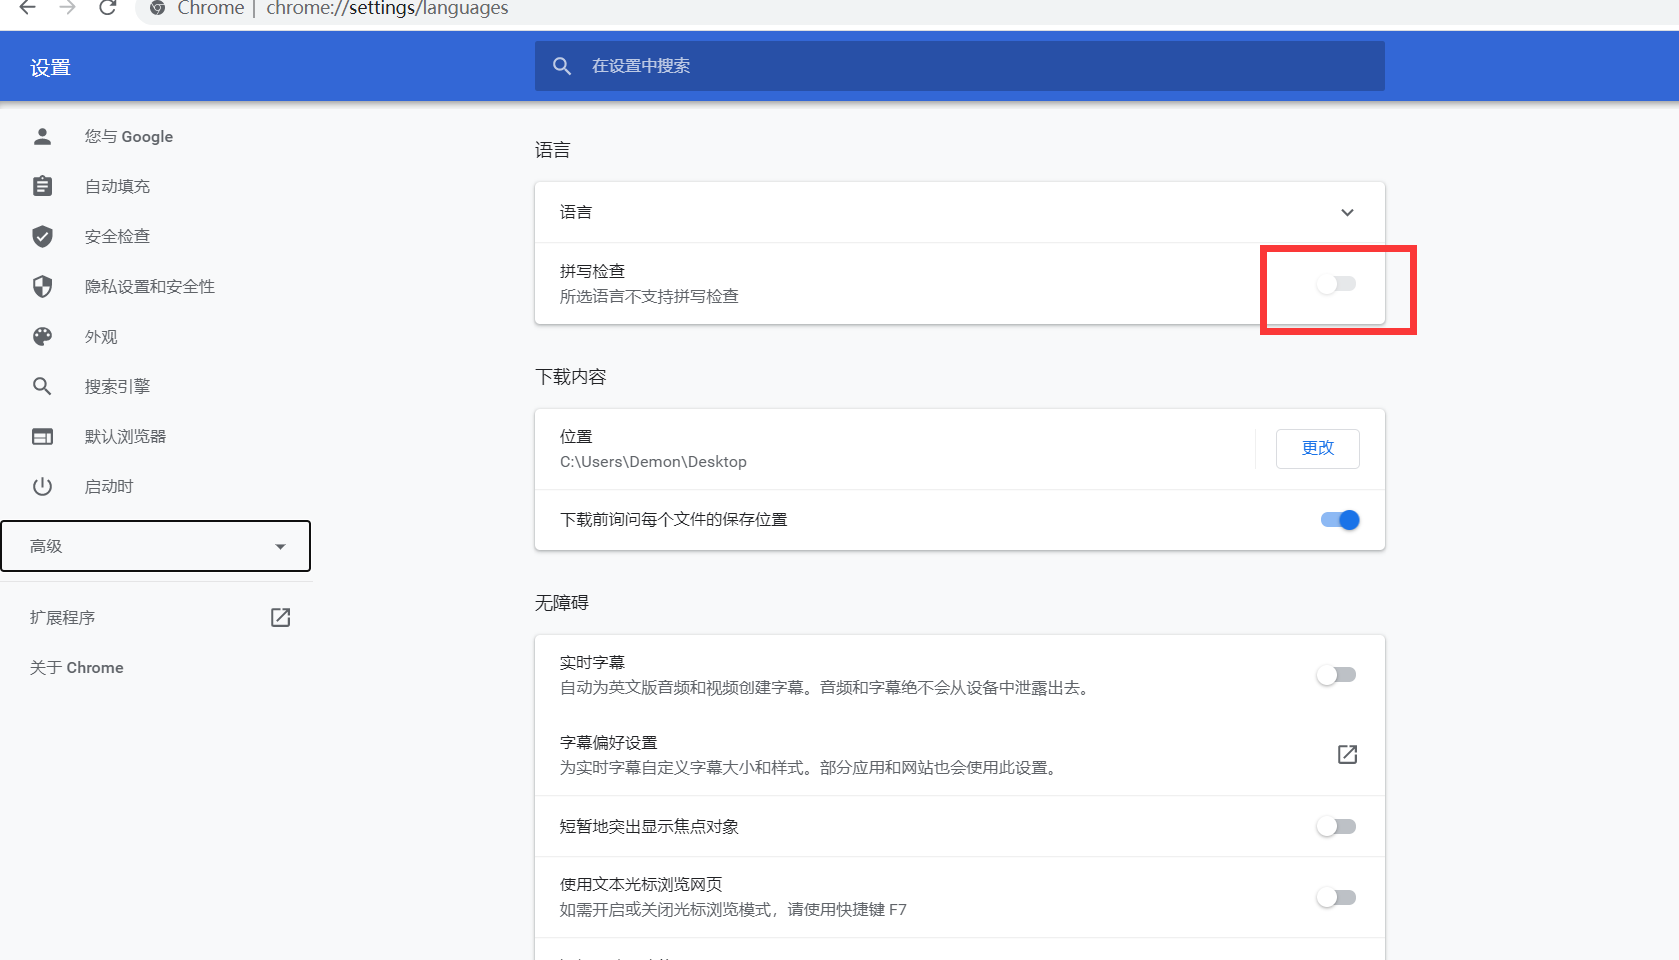Image resolution: width=1679 pixels, height=960 pixels.
Task: Click the power icon for 启动时
Action: pyautogui.click(x=42, y=486)
